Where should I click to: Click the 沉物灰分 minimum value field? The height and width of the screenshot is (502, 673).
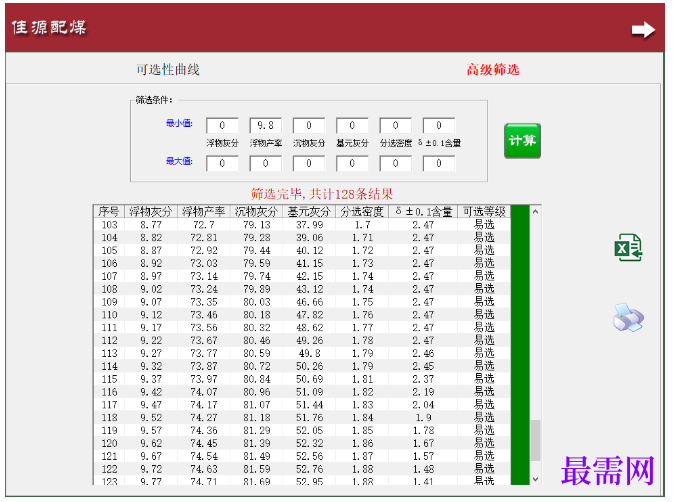(x=309, y=126)
